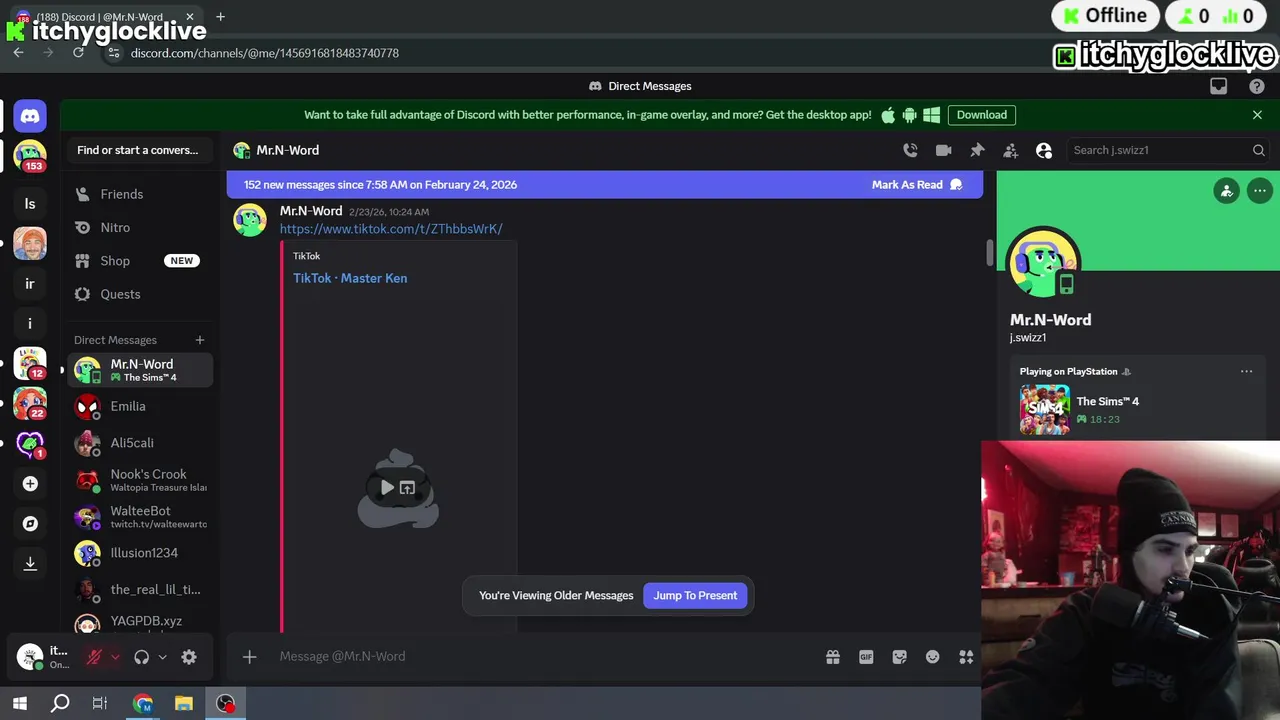Viewport: 1280px width, 720px height.
Task: Open Task View on taskbar
Action: (x=100, y=704)
